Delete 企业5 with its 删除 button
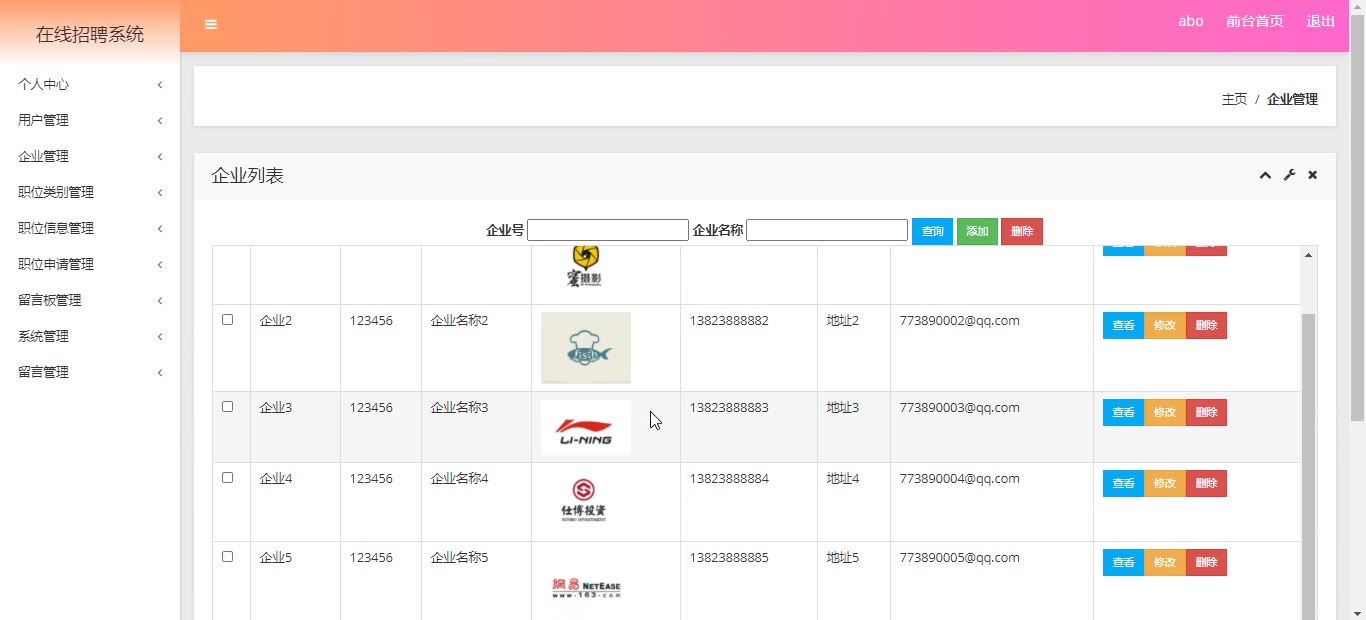 click(1206, 563)
